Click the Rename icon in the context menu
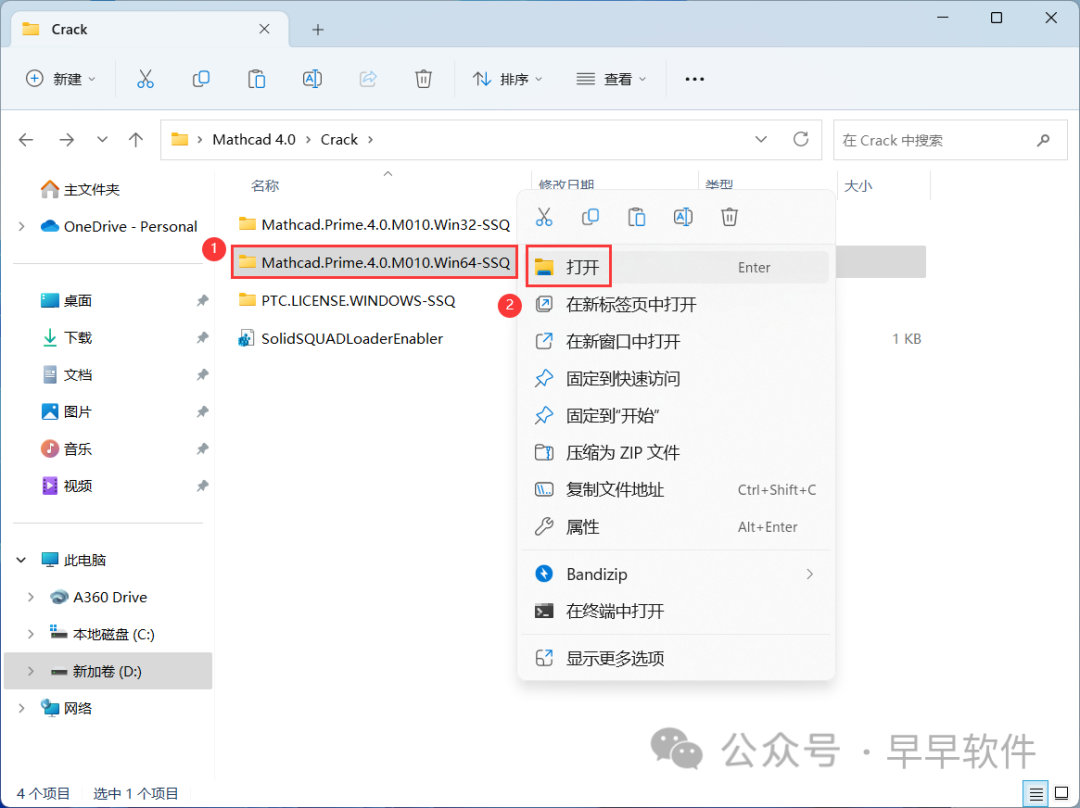The height and width of the screenshot is (808, 1080). 683,218
